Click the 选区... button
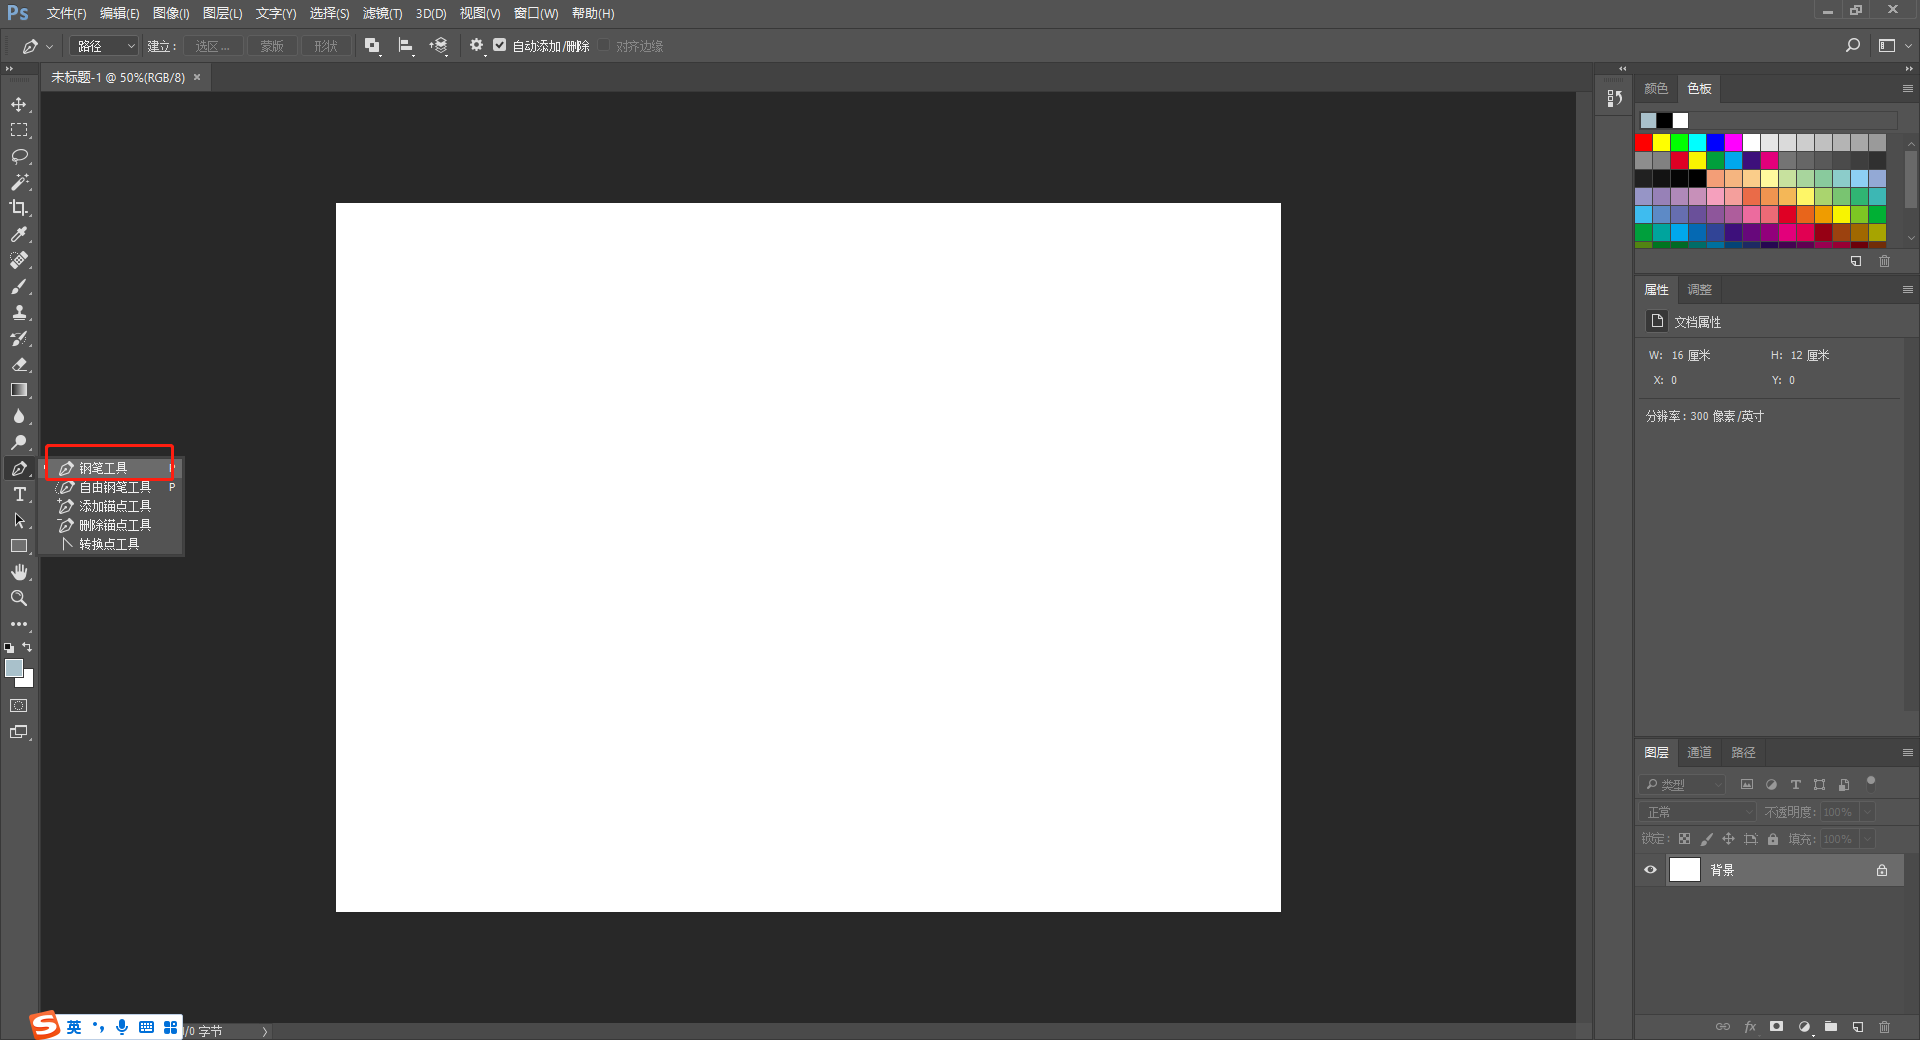 coord(213,46)
